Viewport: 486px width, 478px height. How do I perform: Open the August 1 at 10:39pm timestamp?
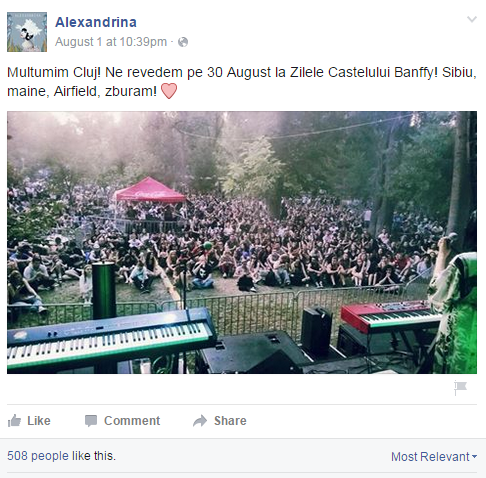(111, 42)
